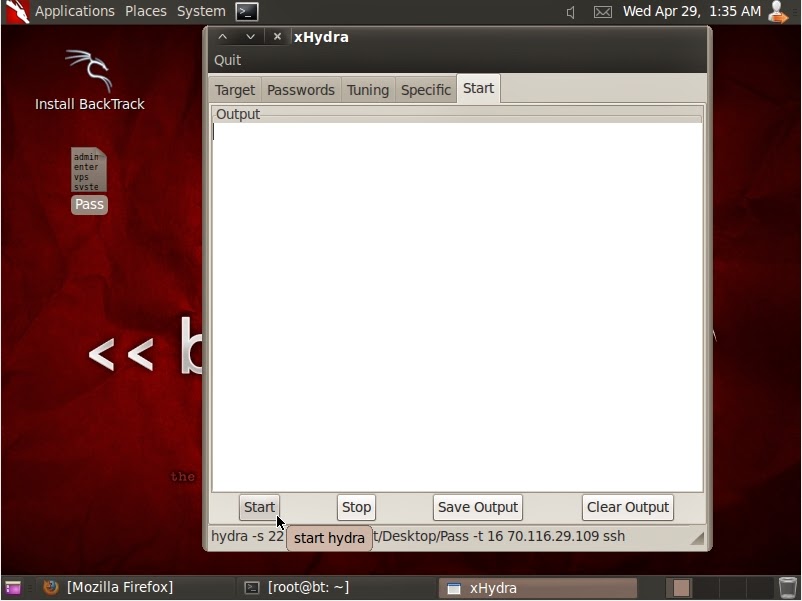The height and width of the screenshot is (601, 802).
Task: Open the BackTrack dragon menu icon
Action: click(17, 12)
